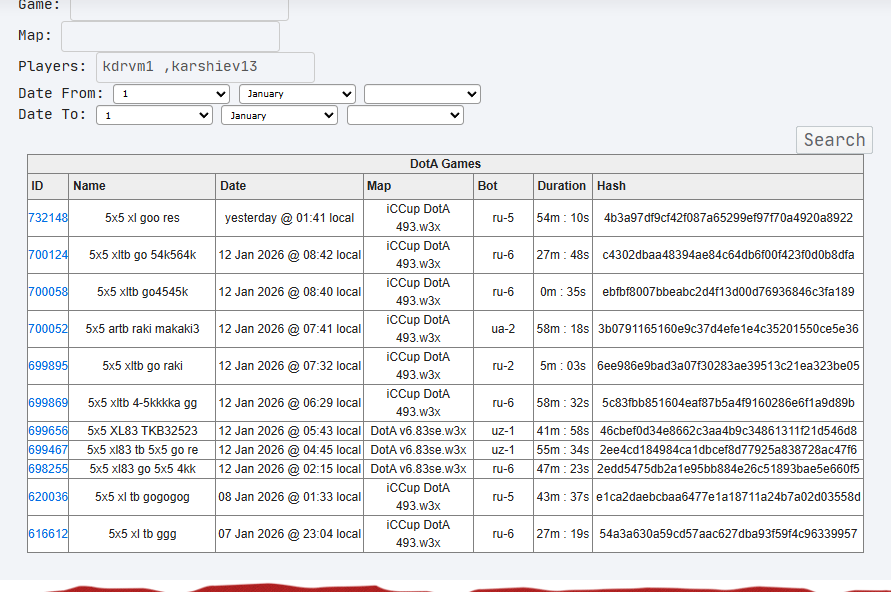
Task: Select game name '5x5 xltb 4-5kkkka gg'
Action: pos(142,402)
